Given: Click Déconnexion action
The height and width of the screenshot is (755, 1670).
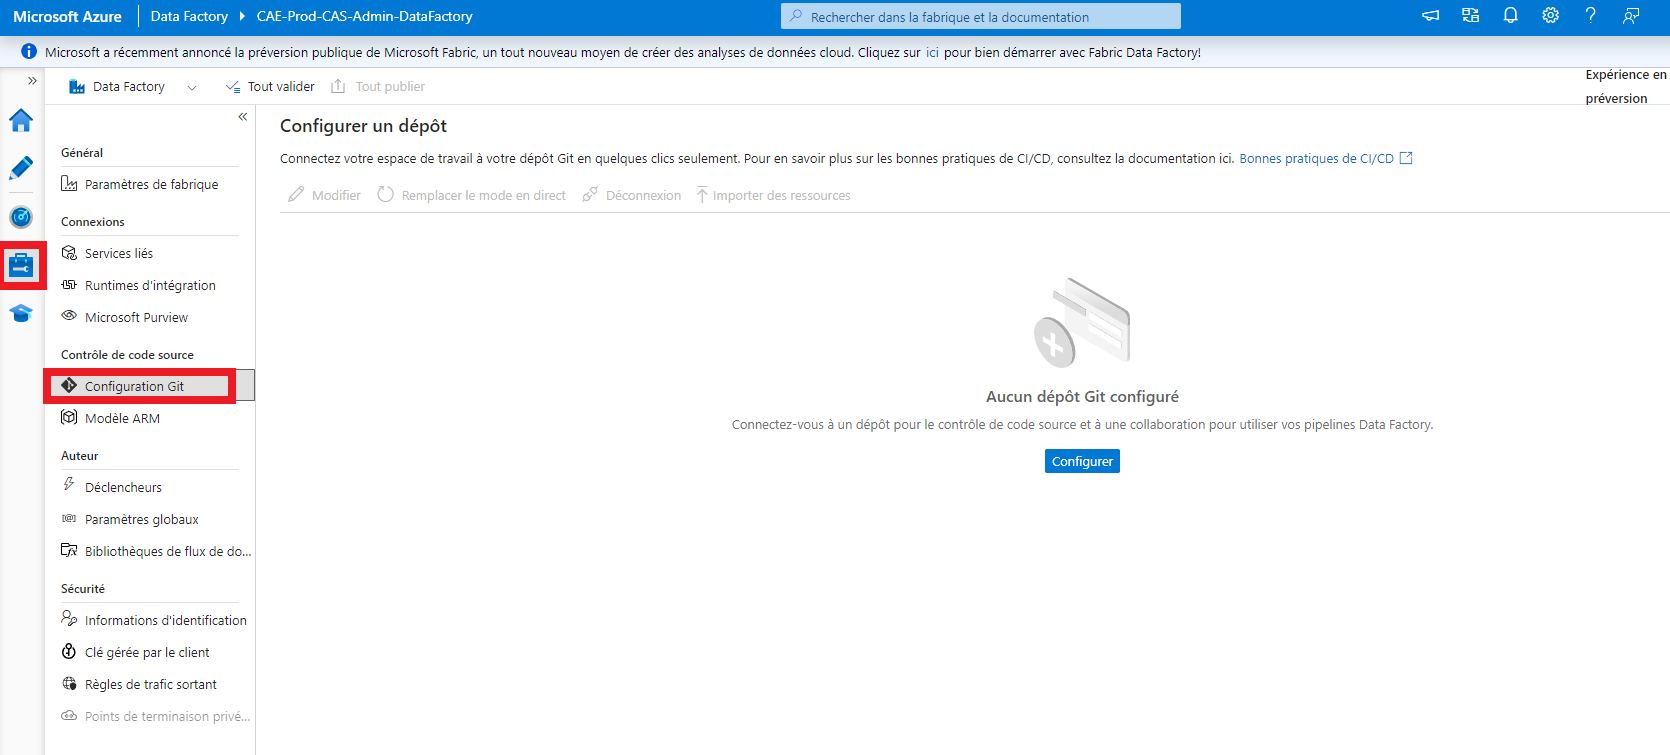Looking at the screenshot, I should (x=632, y=195).
